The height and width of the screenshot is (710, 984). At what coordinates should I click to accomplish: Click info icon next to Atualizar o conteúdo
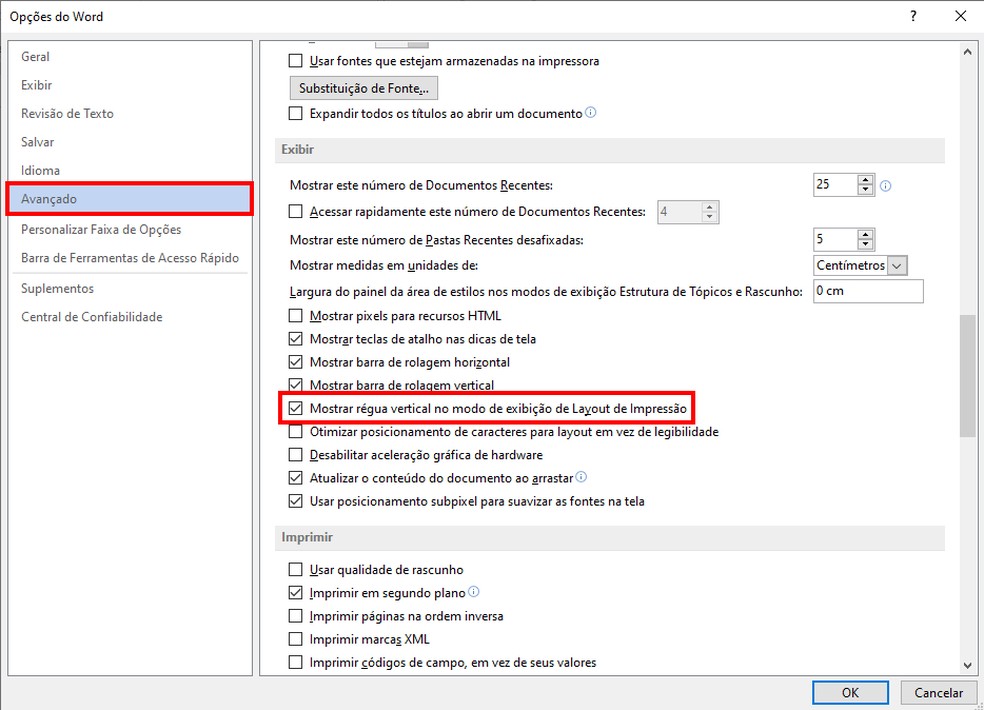tap(581, 477)
